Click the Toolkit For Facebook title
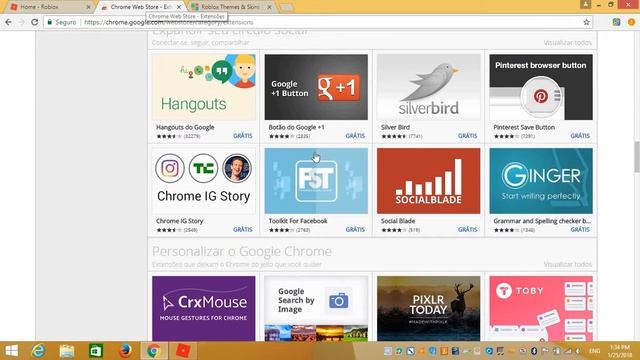The height and width of the screenshot is (360, 640). coord(298,221)
